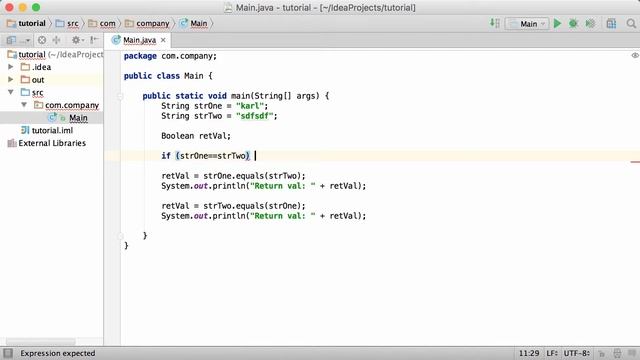640x360 pixels.
Task: Expand the .idea folder
Action: point(11,67)
